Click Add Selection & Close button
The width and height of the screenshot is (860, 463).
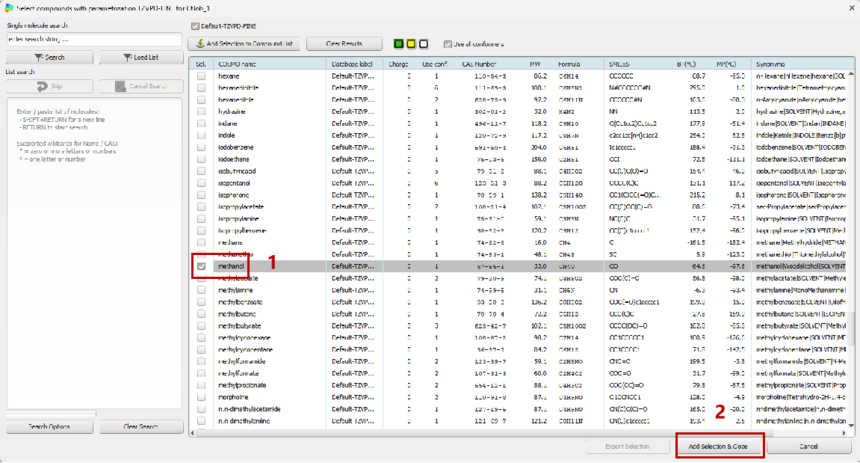click(x=718, y=446)
